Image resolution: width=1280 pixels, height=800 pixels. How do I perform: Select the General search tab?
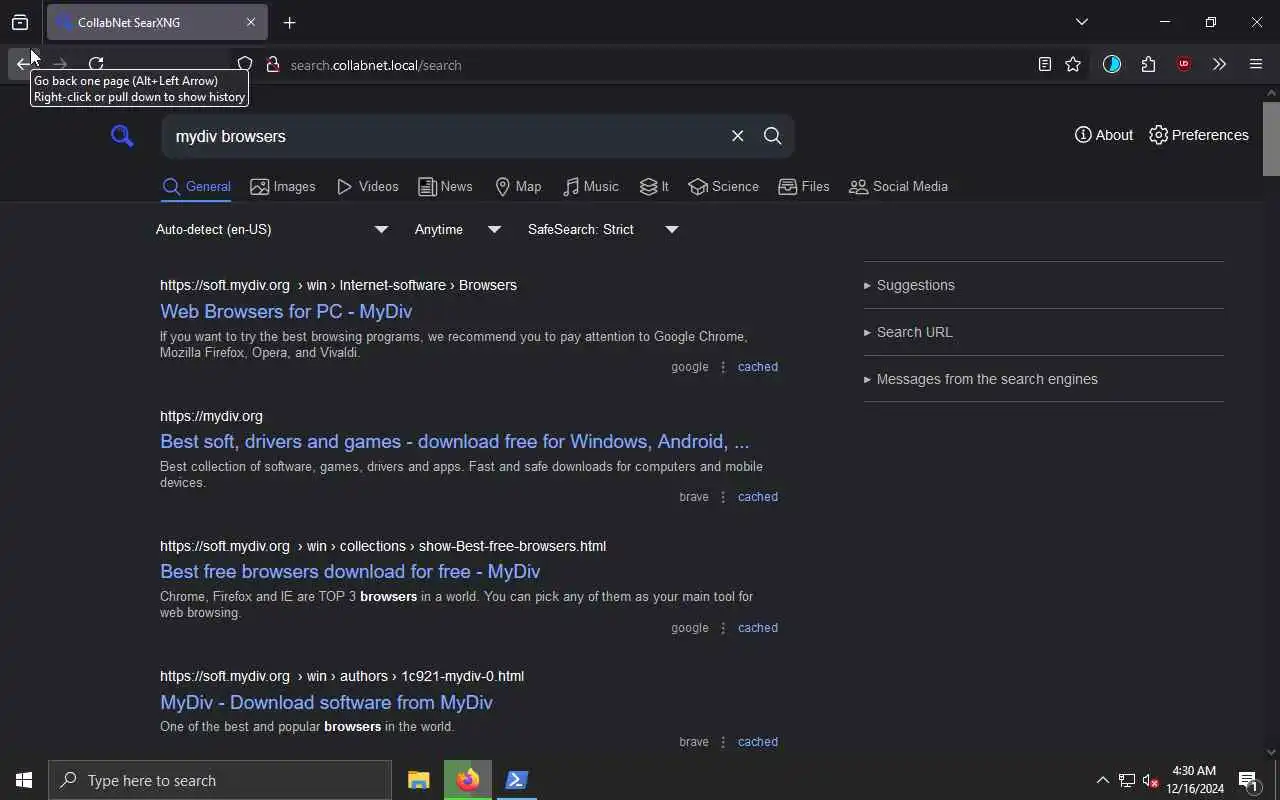click(196, 187)
